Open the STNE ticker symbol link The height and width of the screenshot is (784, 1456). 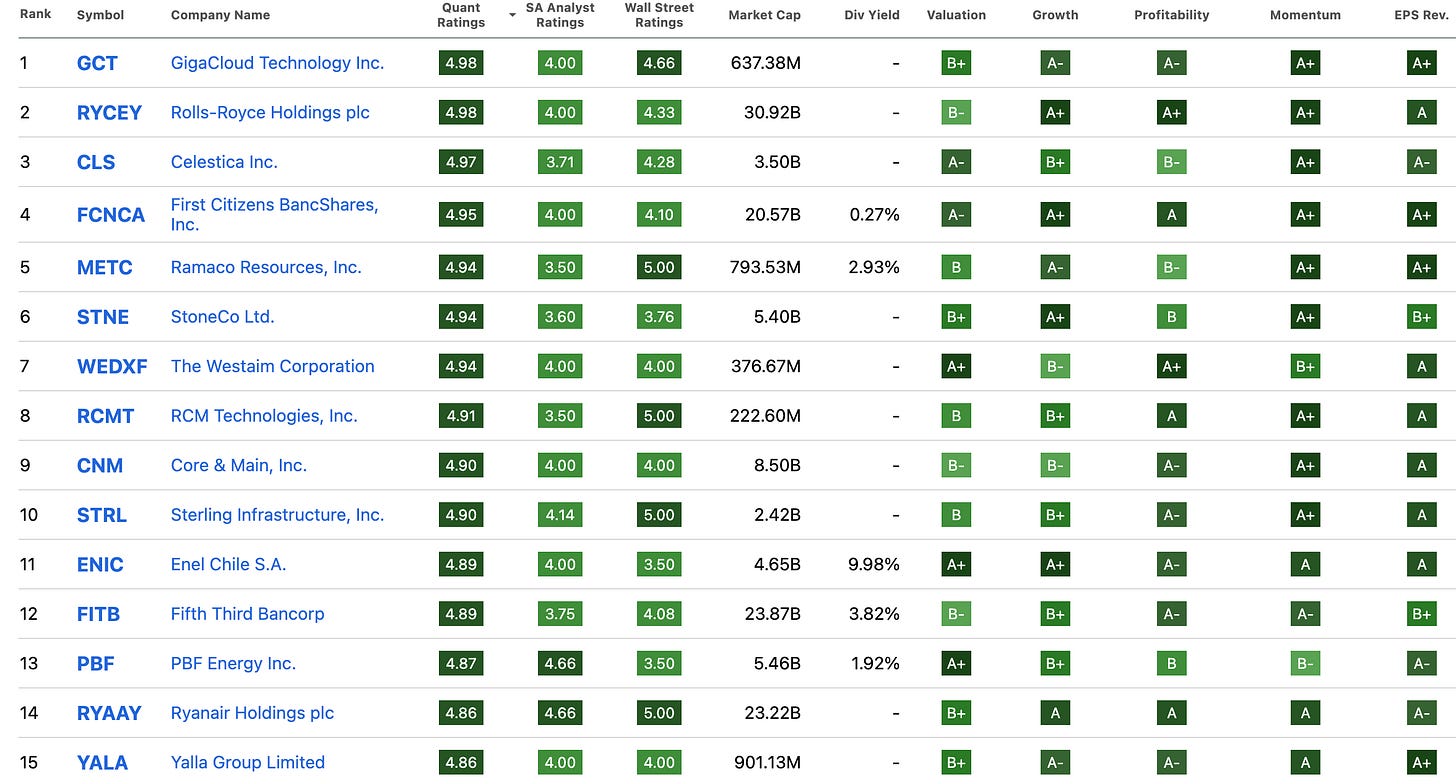pyautogui.click(x=103, y=317)
